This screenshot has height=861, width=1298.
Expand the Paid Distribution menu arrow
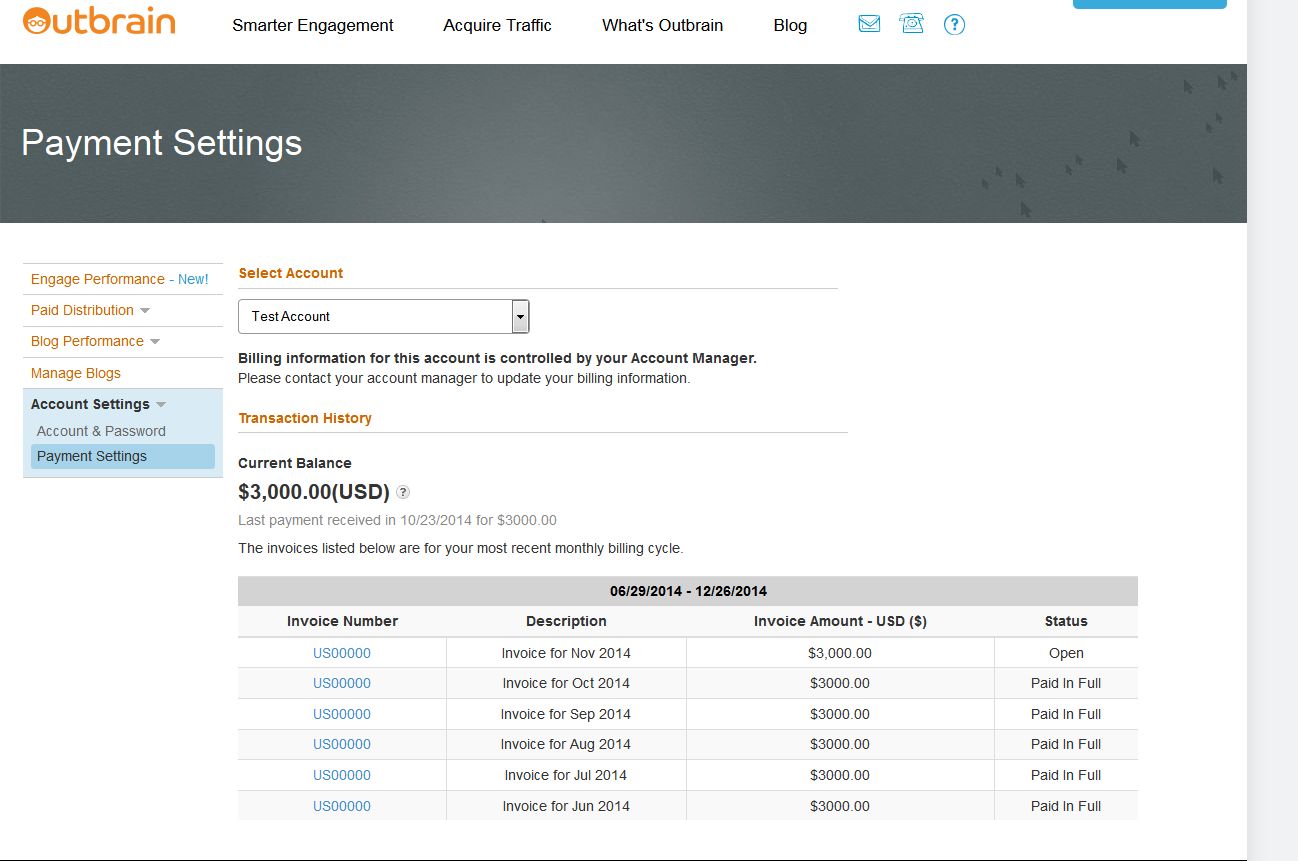pos(145,311)
